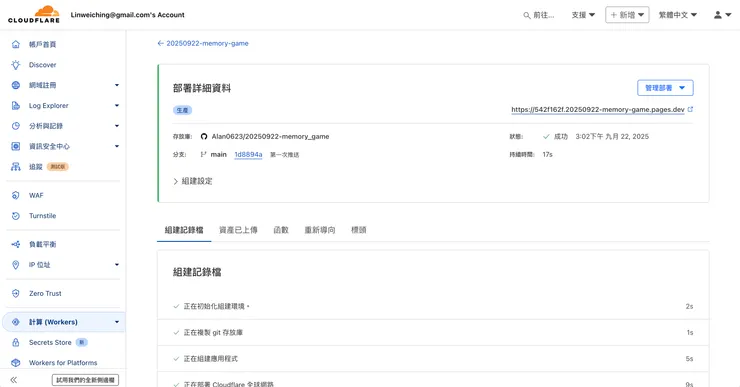
Task: Click the GitHub icon beside the repository name
Action: pos(204,136)
